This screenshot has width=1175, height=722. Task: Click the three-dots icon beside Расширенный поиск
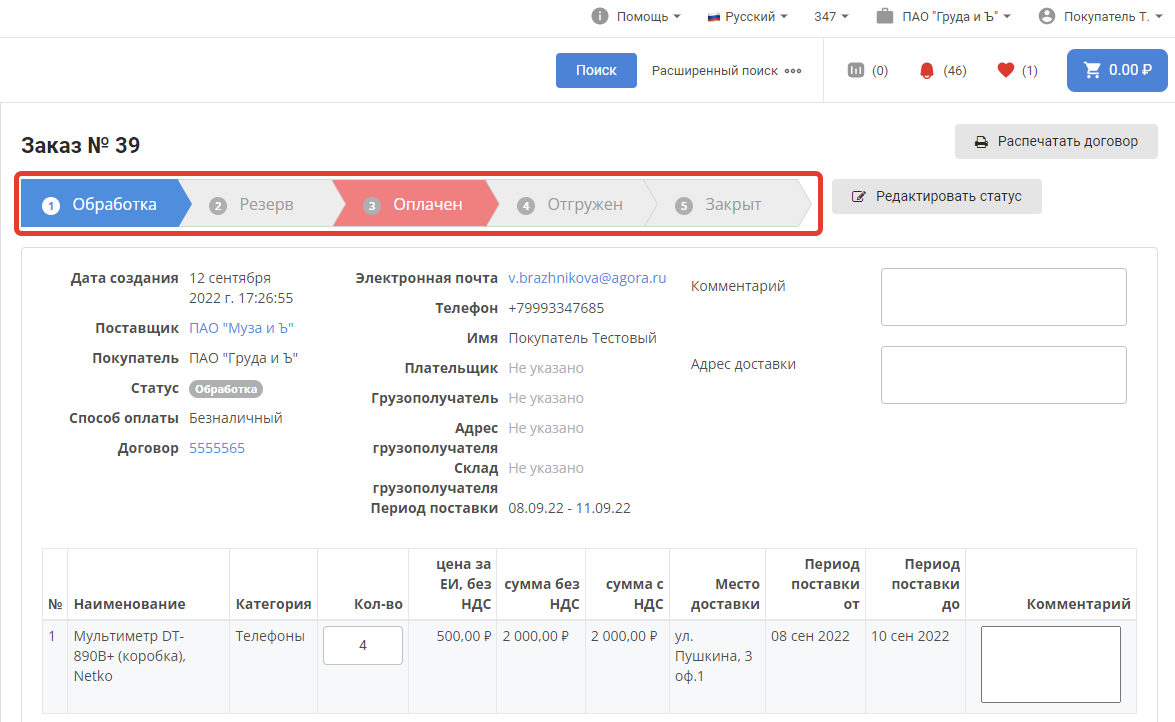[793, 71]
